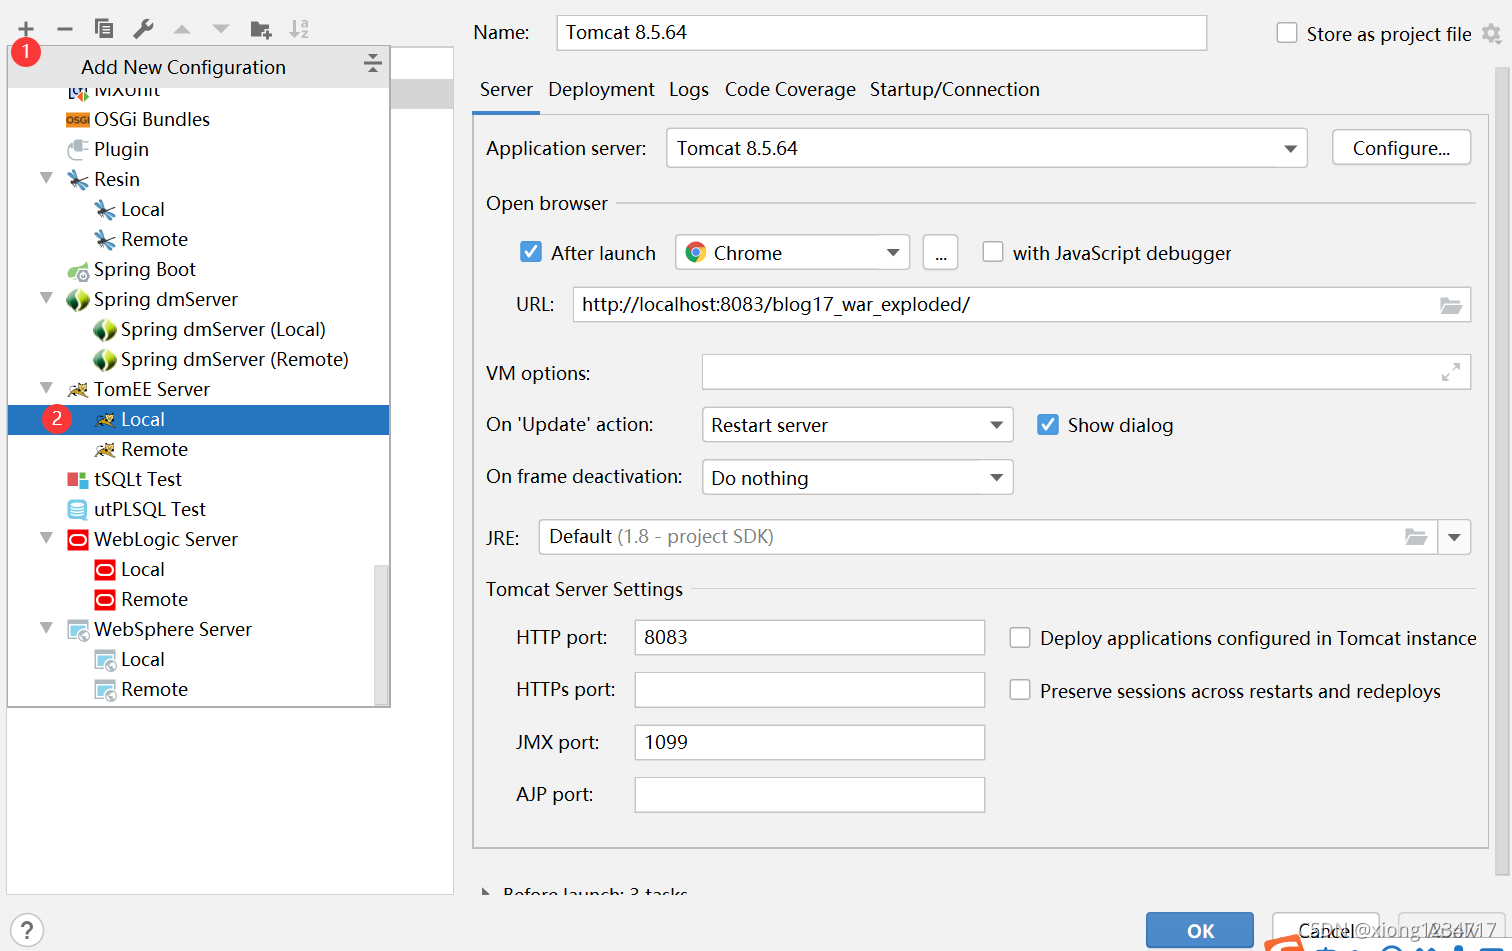
Task: Switch to the Server tab
Action: (506, 90)
